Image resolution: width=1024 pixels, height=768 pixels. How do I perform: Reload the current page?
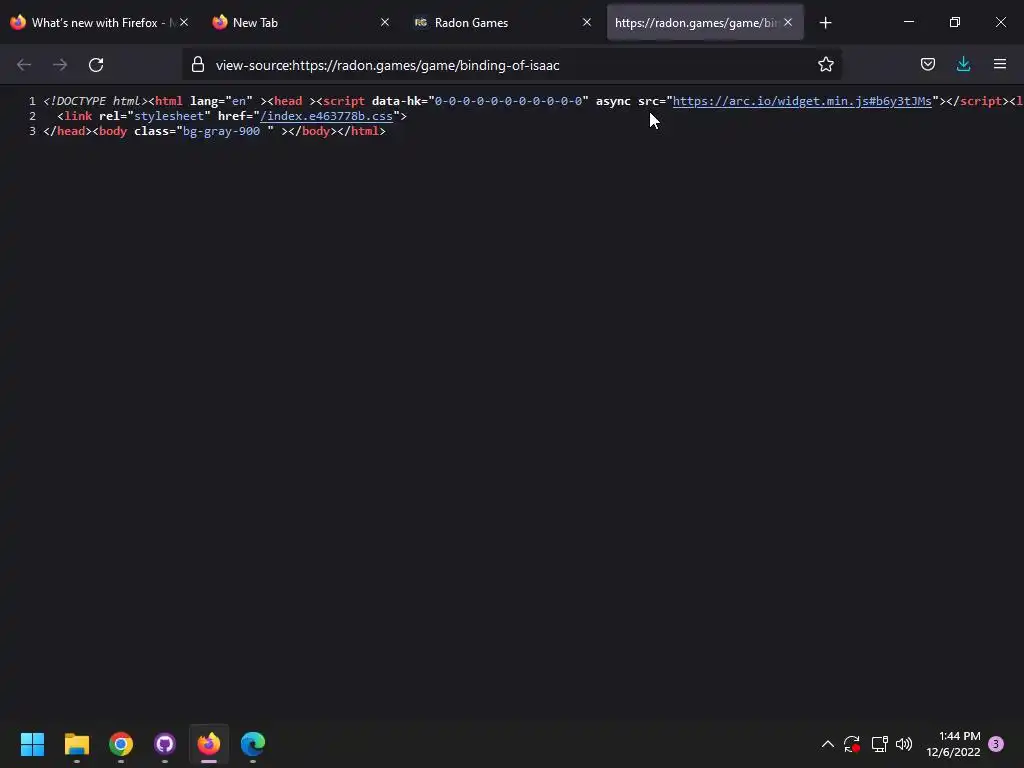pyautogui.click(x=96, y=65)
